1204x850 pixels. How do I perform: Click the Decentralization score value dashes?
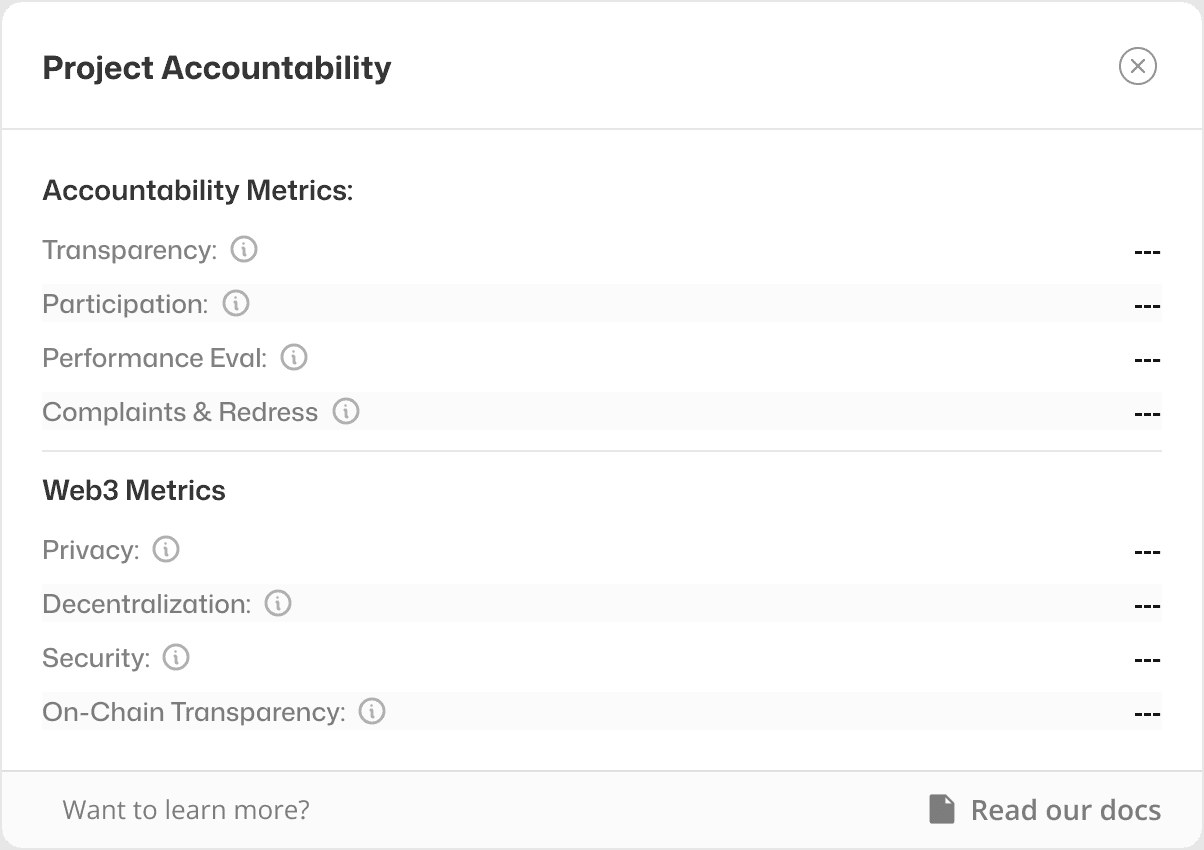(x=1147, y=605)
